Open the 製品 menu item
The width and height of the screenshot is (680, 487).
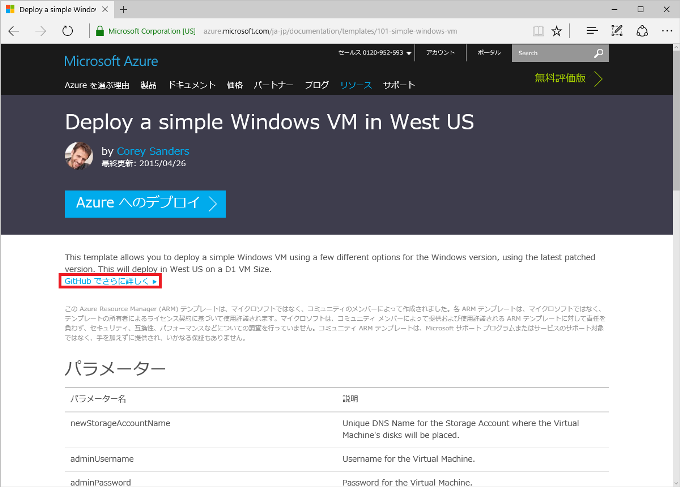pyautogui.click(x=148, y=85)
